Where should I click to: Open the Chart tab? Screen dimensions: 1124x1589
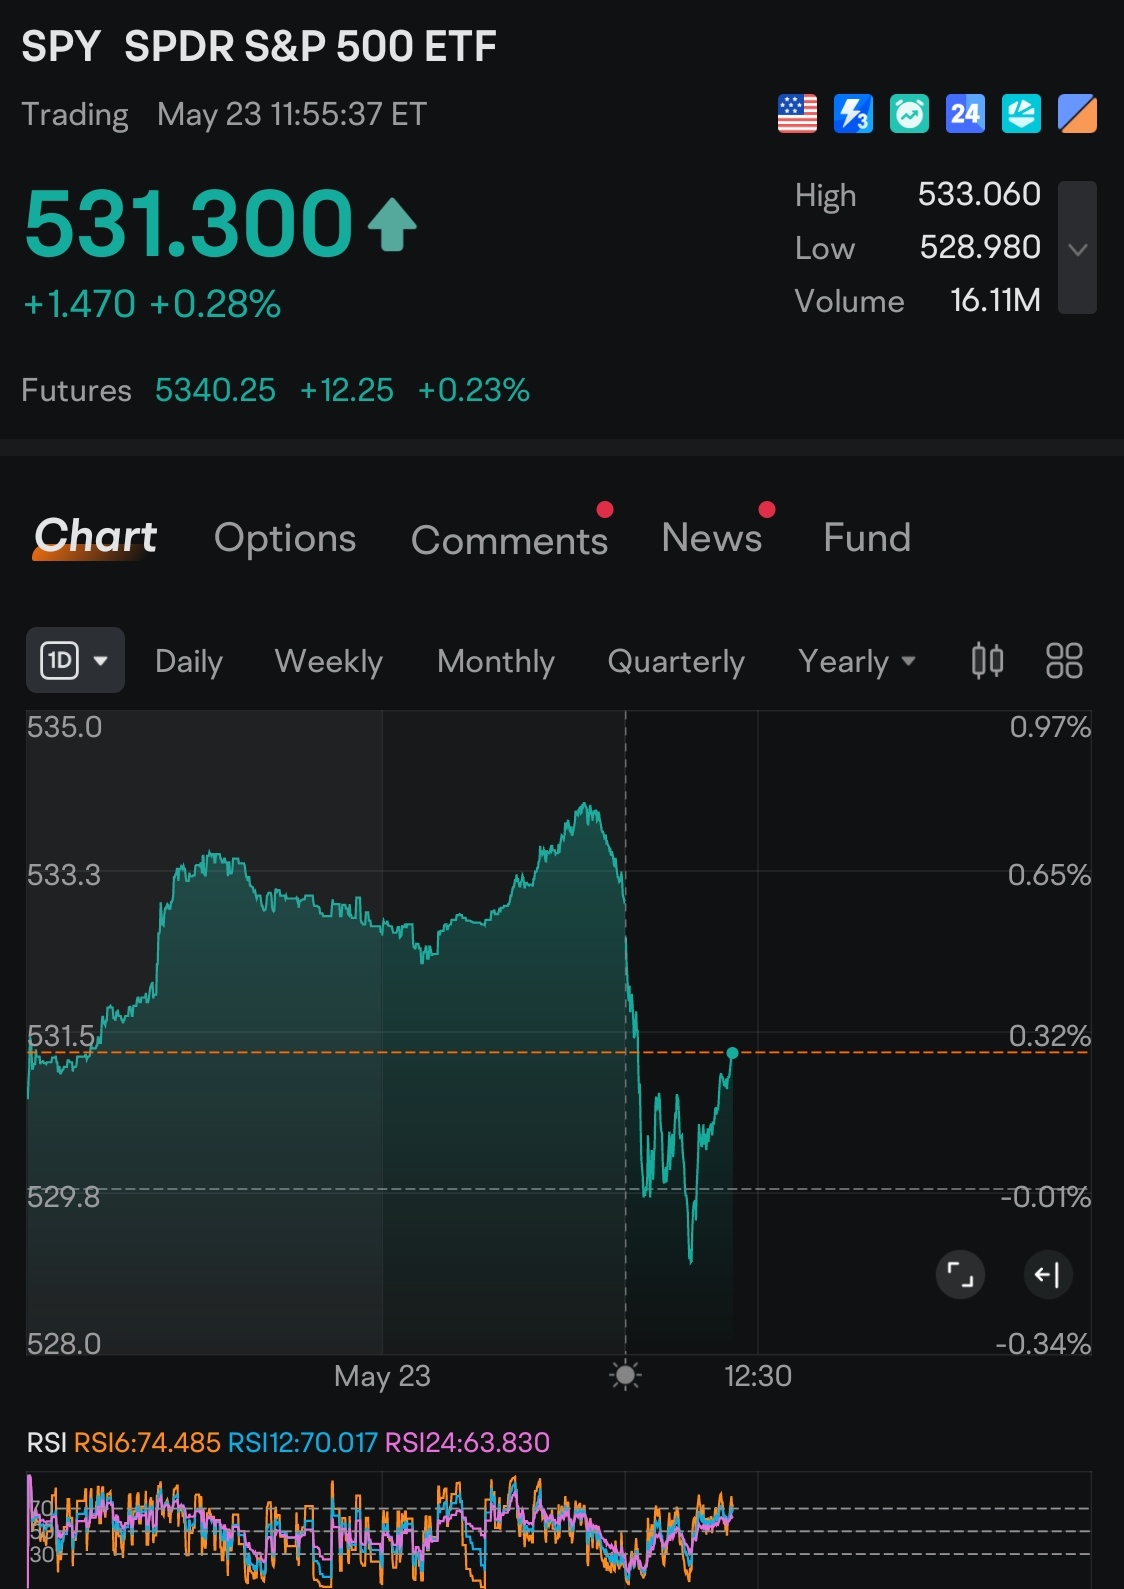[x=95, y=537]
